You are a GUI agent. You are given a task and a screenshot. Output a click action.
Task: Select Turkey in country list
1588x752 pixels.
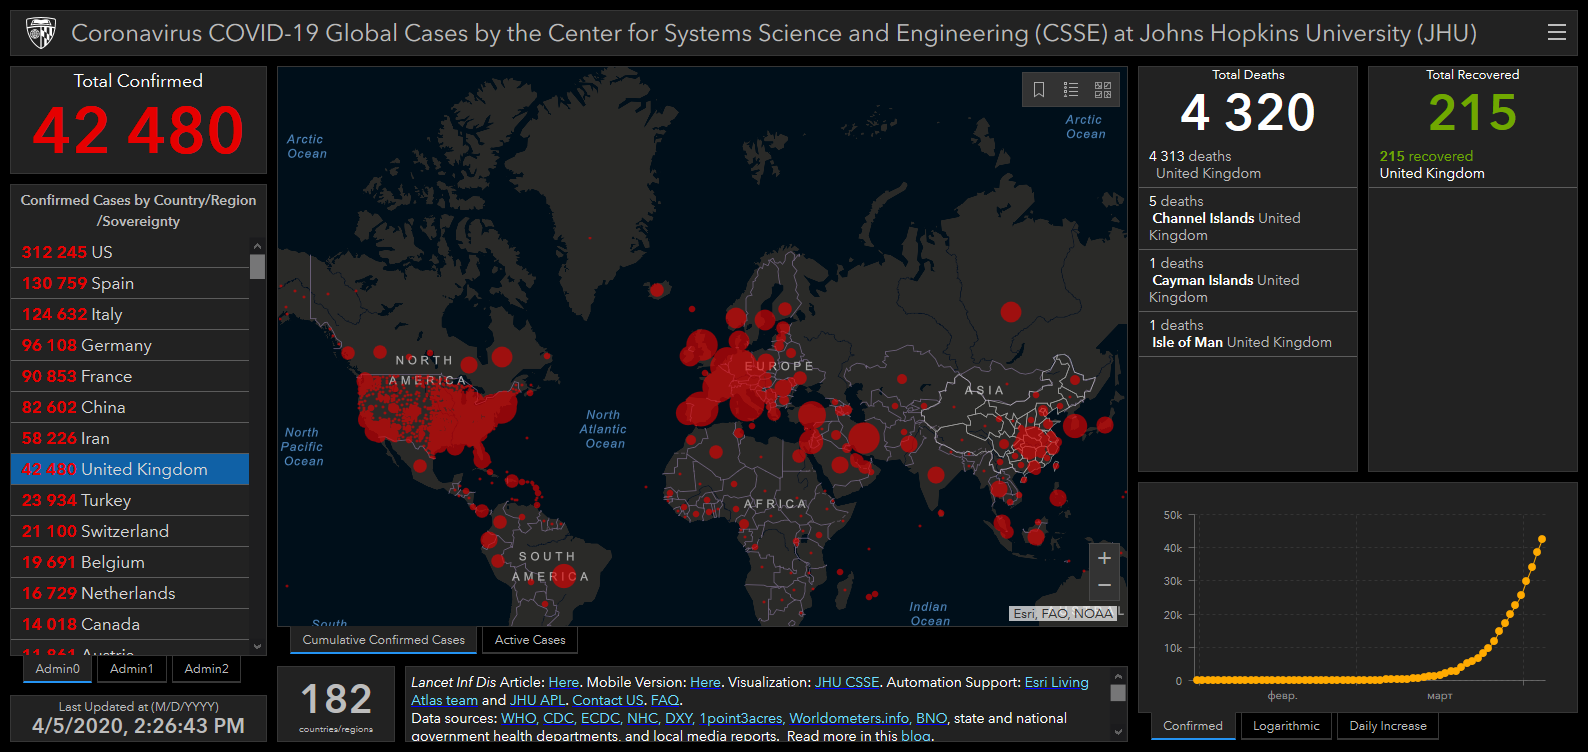(x=130, y=500)
